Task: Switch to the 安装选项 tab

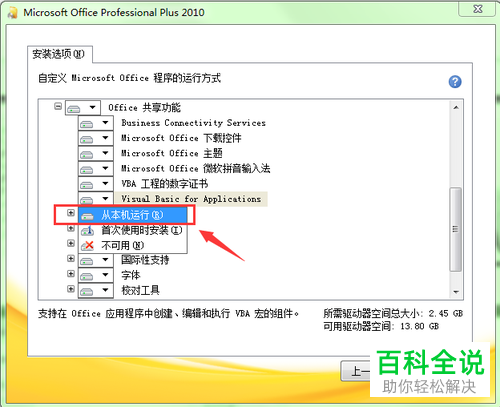Action: [x=59, y=54]
